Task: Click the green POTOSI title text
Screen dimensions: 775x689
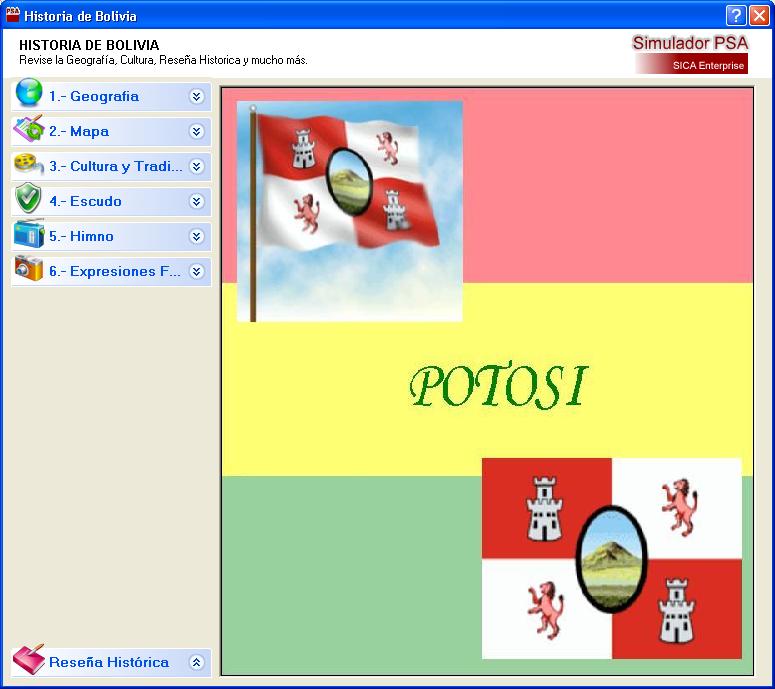Action: (x=498, y=386)
